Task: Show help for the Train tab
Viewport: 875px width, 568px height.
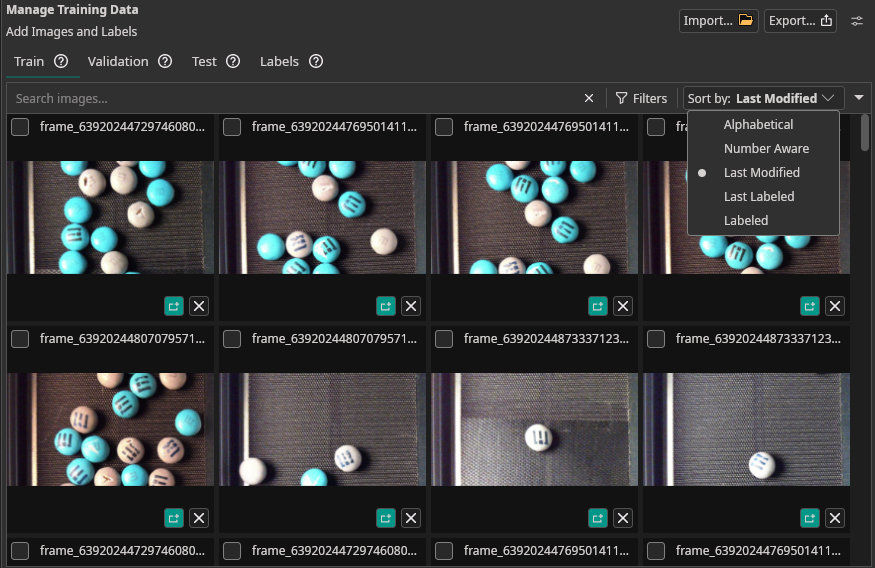Action: (61, 61)
